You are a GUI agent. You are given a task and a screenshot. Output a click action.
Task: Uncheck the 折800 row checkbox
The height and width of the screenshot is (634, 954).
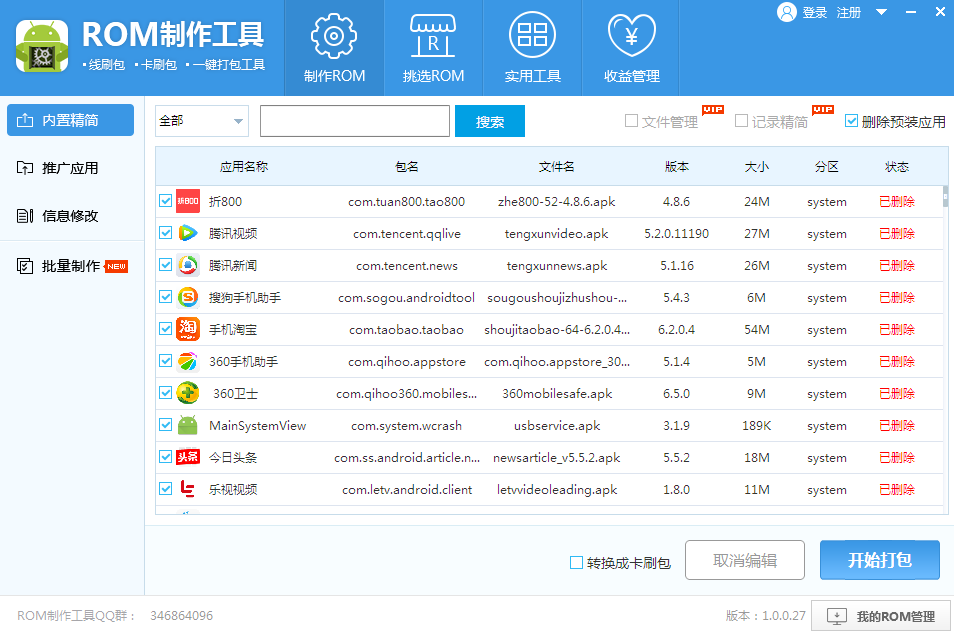pos(165,201)
